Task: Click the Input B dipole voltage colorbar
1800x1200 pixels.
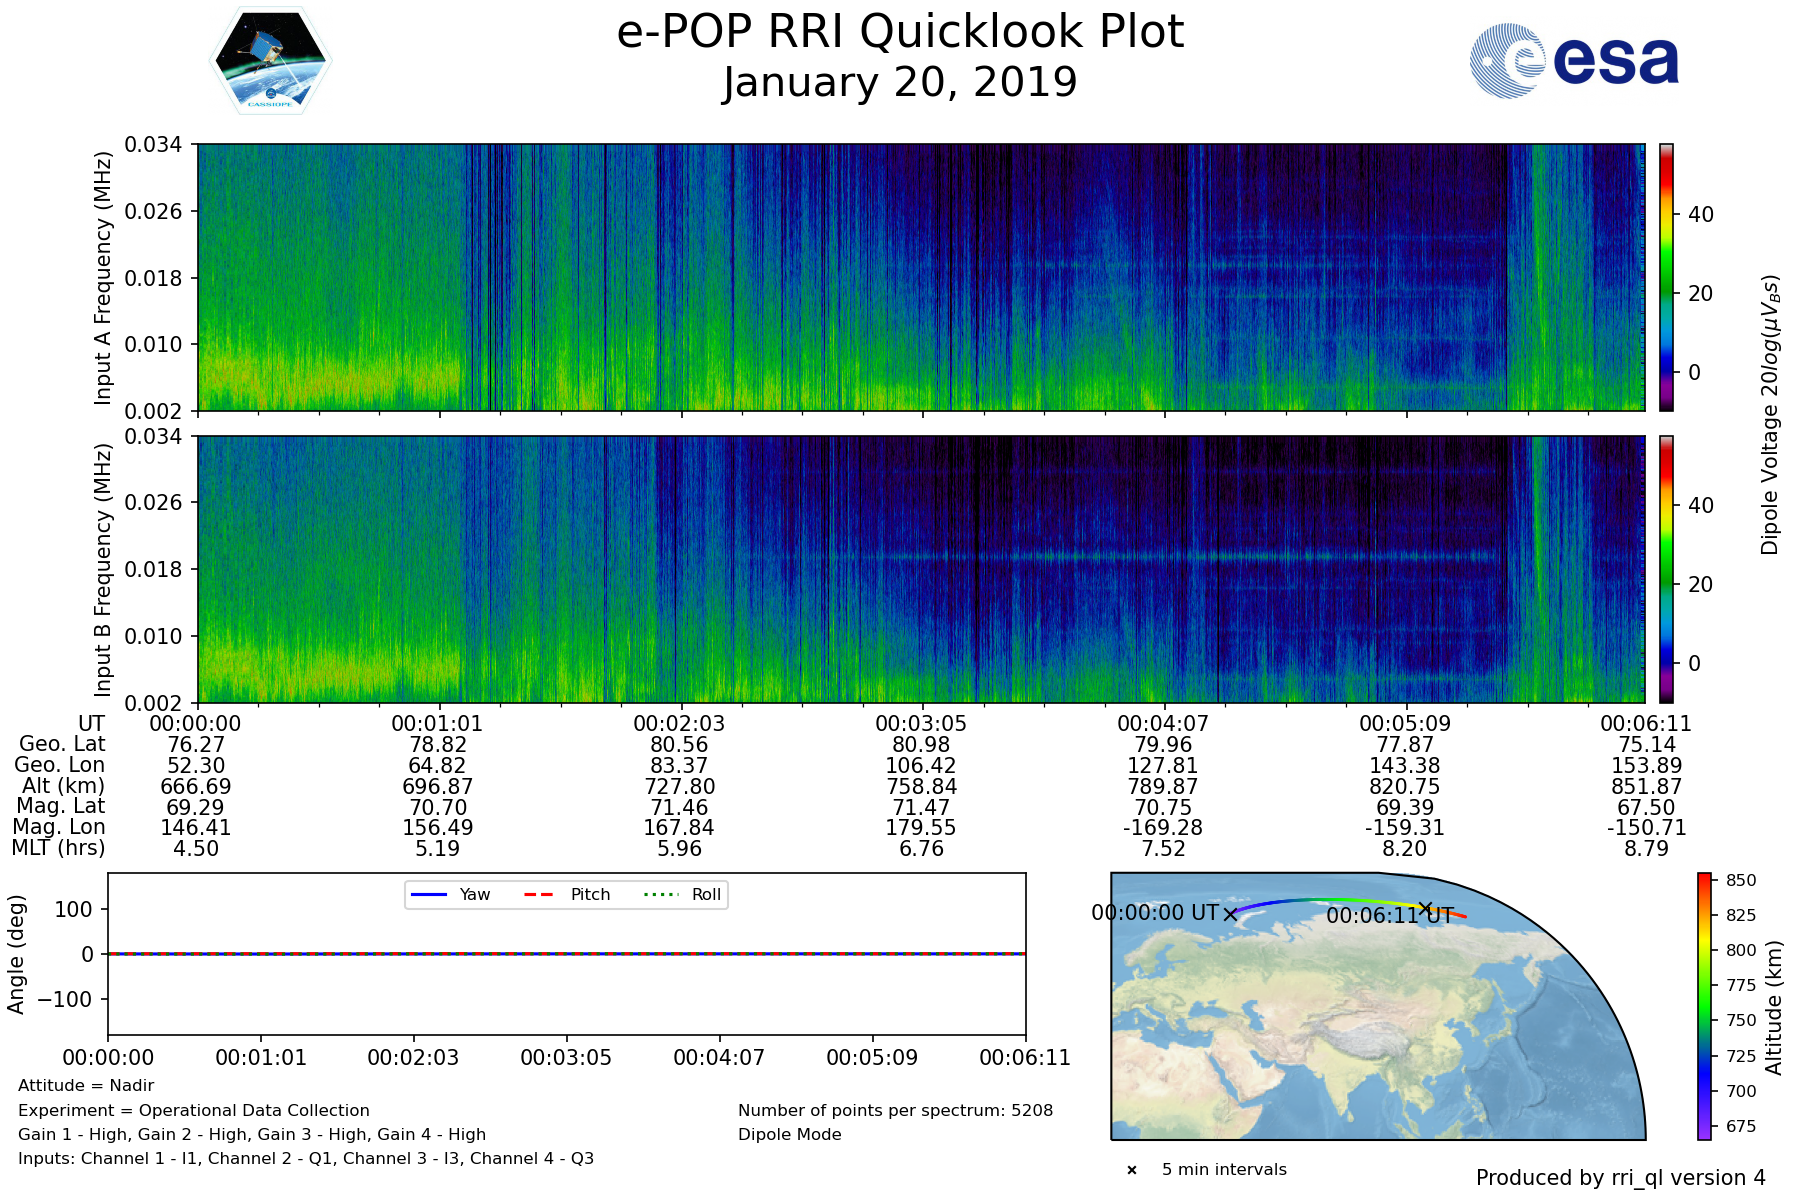Action: (x=1666, y=569)
